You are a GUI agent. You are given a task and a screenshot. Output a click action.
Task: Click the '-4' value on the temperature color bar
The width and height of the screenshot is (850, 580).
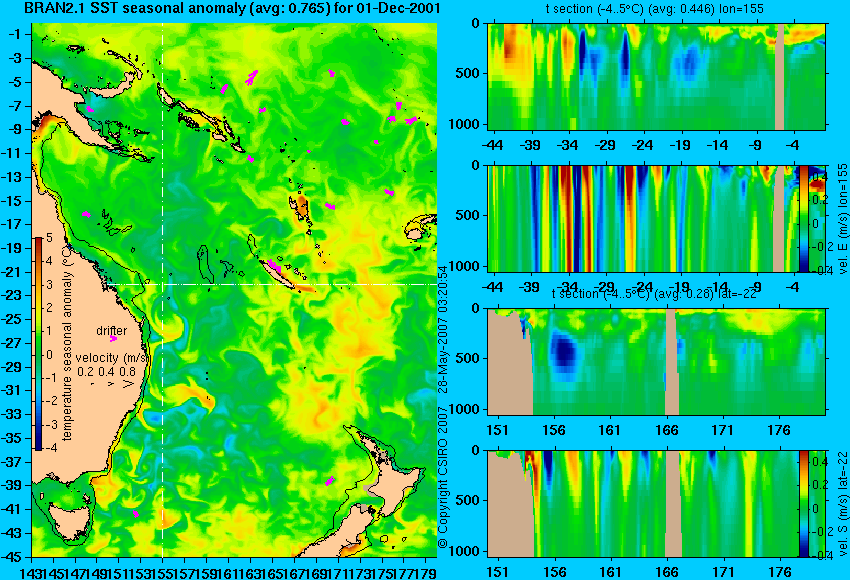coord(48,448)
